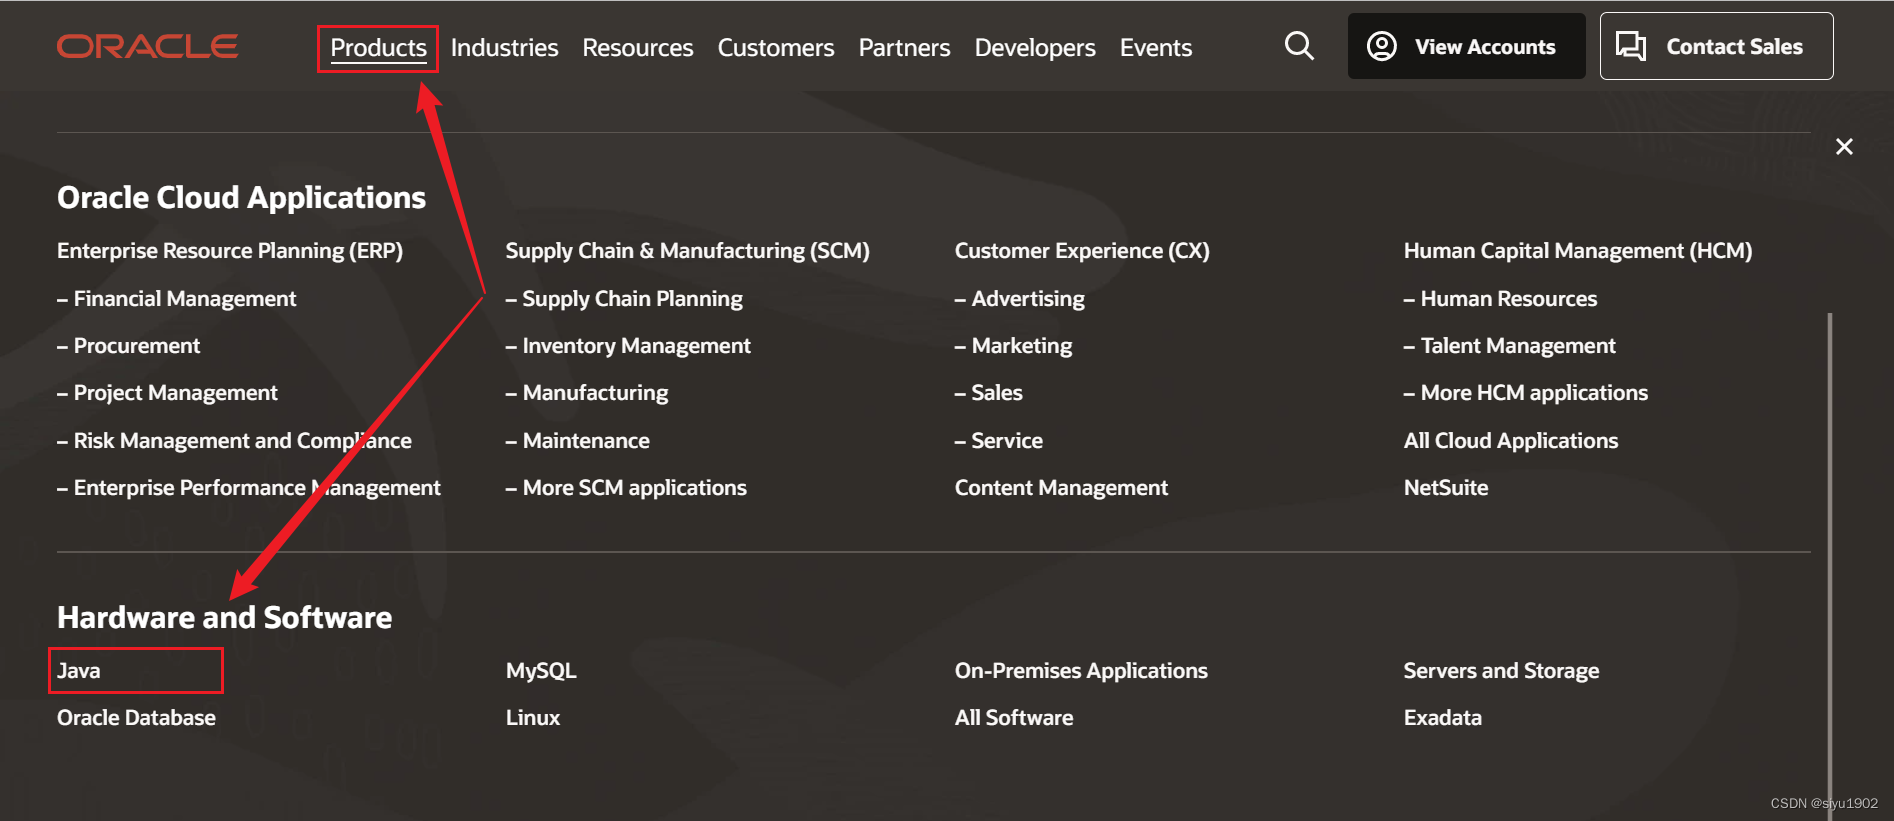The width and height of the screenshot is (1894, 821).
Task: Open the Exadata link
Action: 1443,718
